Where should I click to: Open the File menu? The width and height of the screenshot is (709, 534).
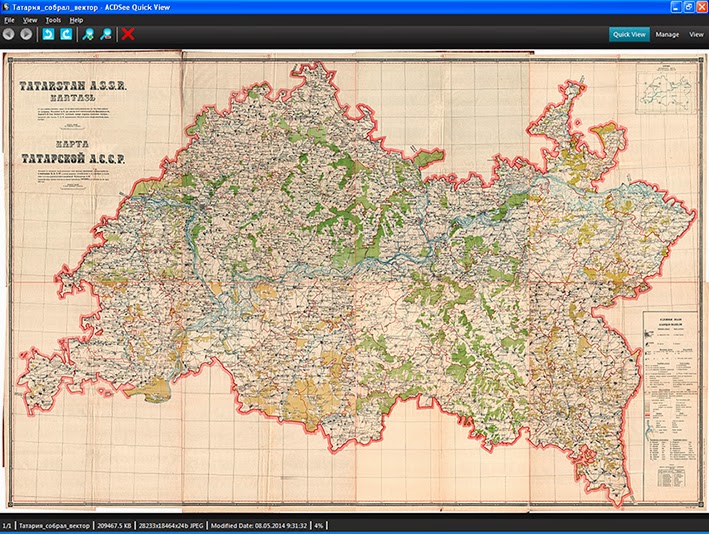(9, 20)
